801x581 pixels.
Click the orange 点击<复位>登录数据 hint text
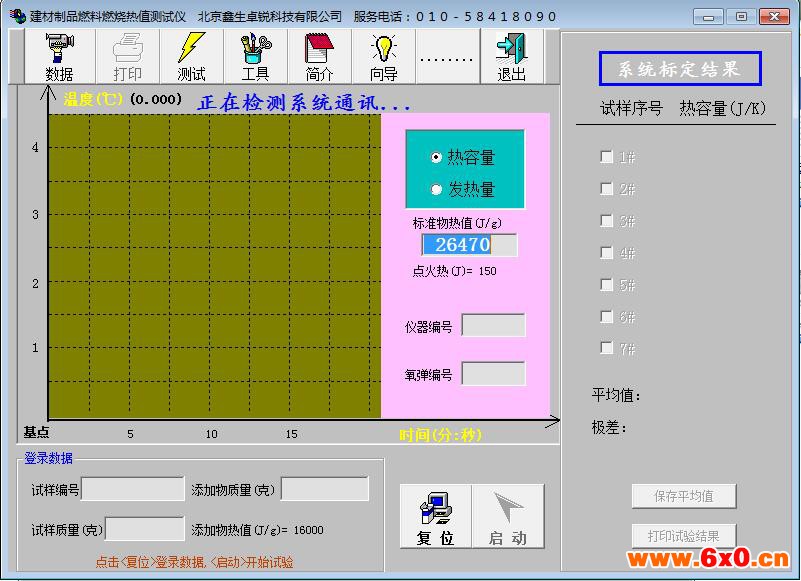click(195, 562)
